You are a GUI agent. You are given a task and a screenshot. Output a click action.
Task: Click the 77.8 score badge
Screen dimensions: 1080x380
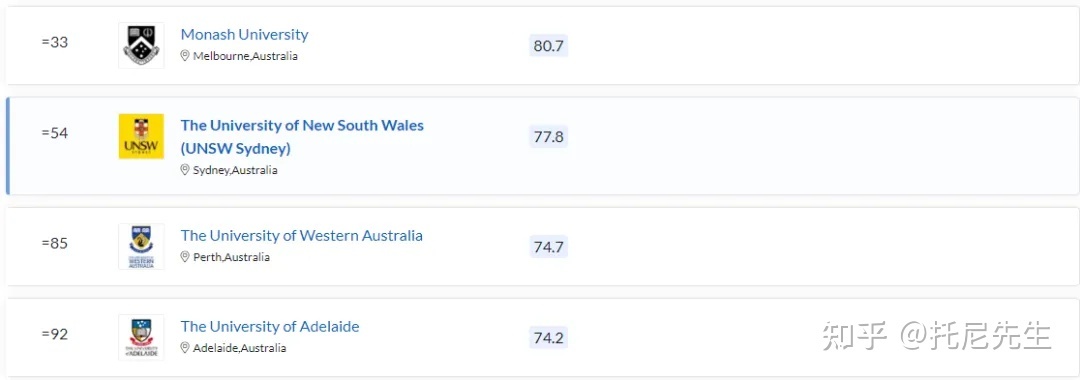[x=548, y=137]
